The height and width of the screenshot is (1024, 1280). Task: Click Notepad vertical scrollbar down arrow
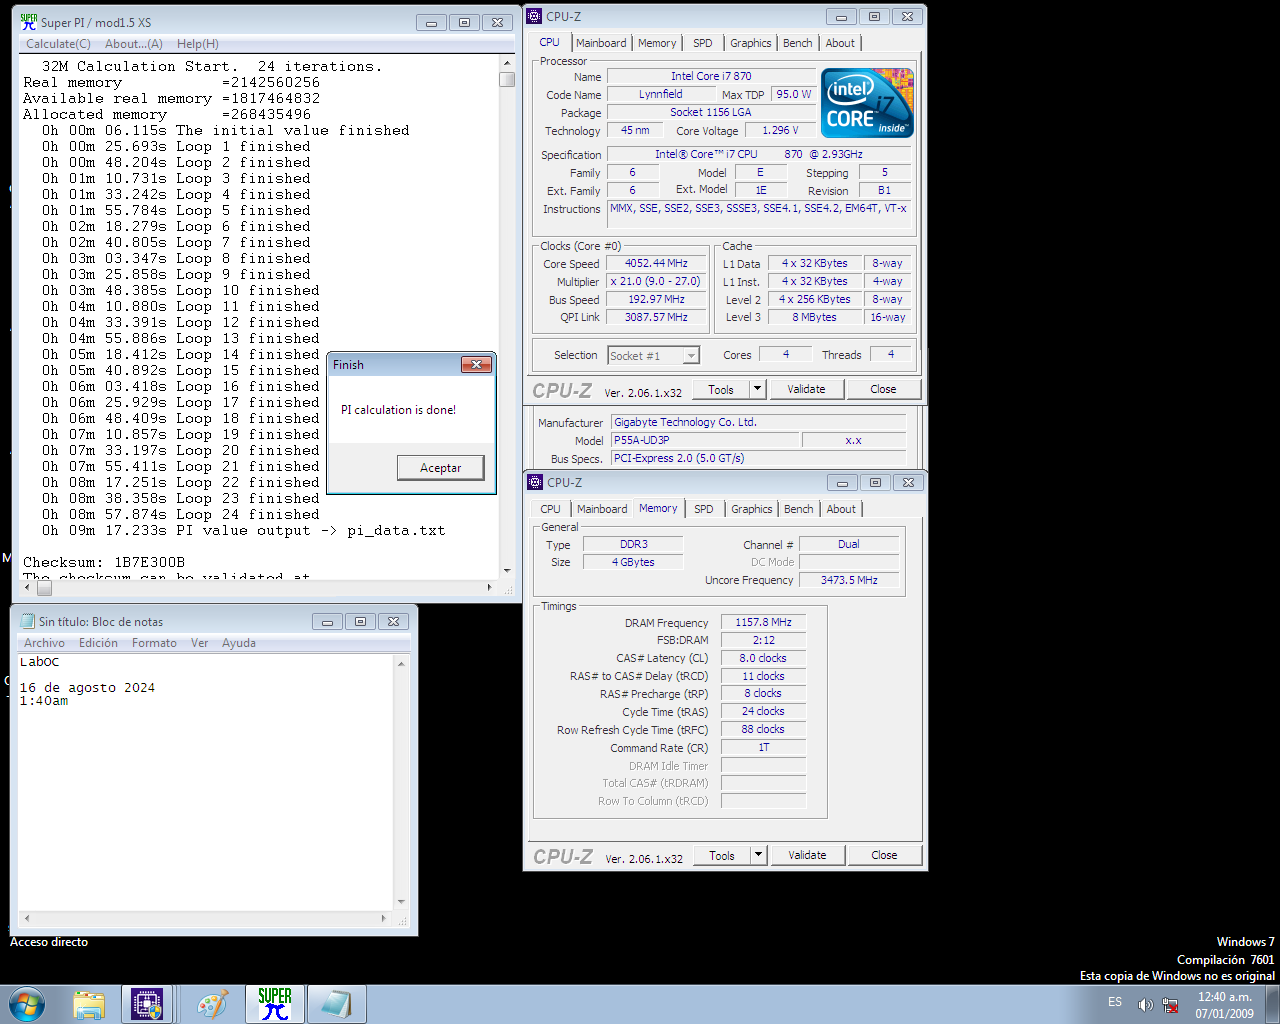[401, 901]
